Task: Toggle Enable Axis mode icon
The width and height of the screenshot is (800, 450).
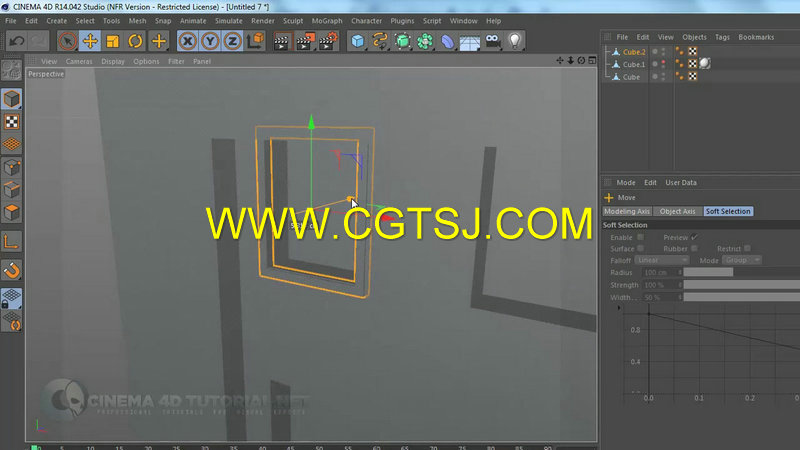Action: pyautogui.click(x=11, y=241)
